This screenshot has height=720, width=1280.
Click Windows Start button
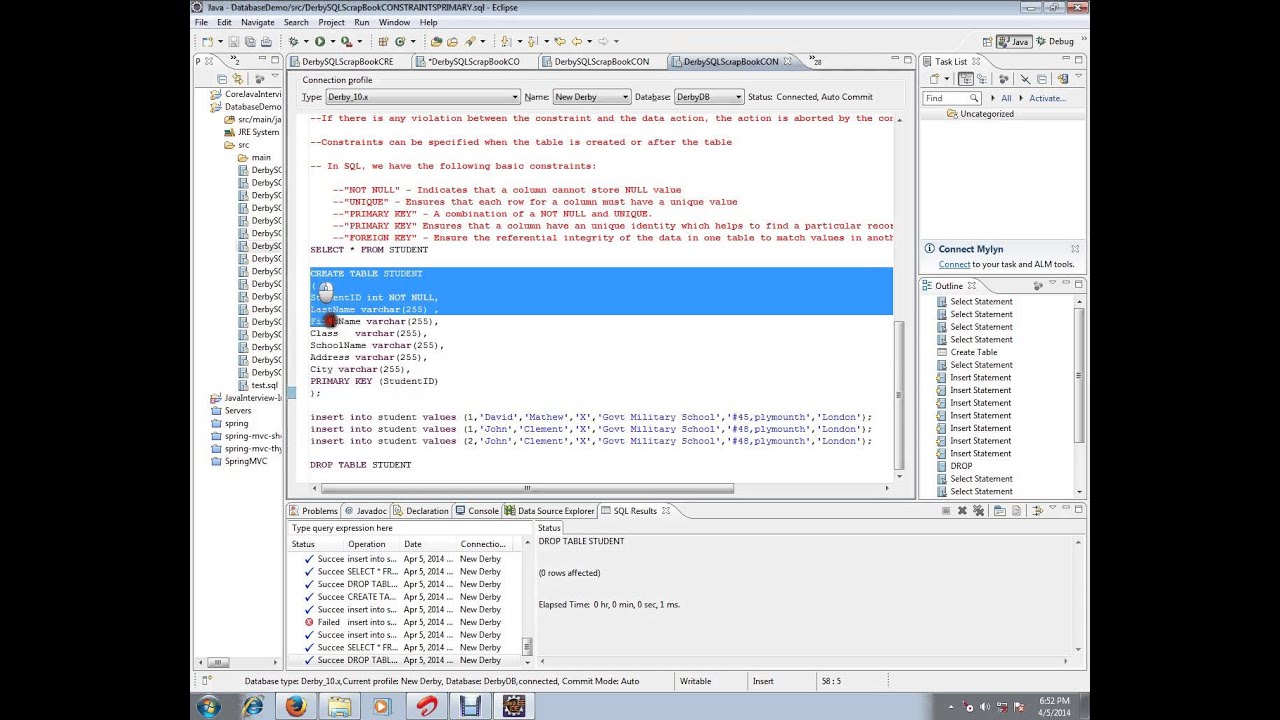pyautogui.click(x=209, y=706)
